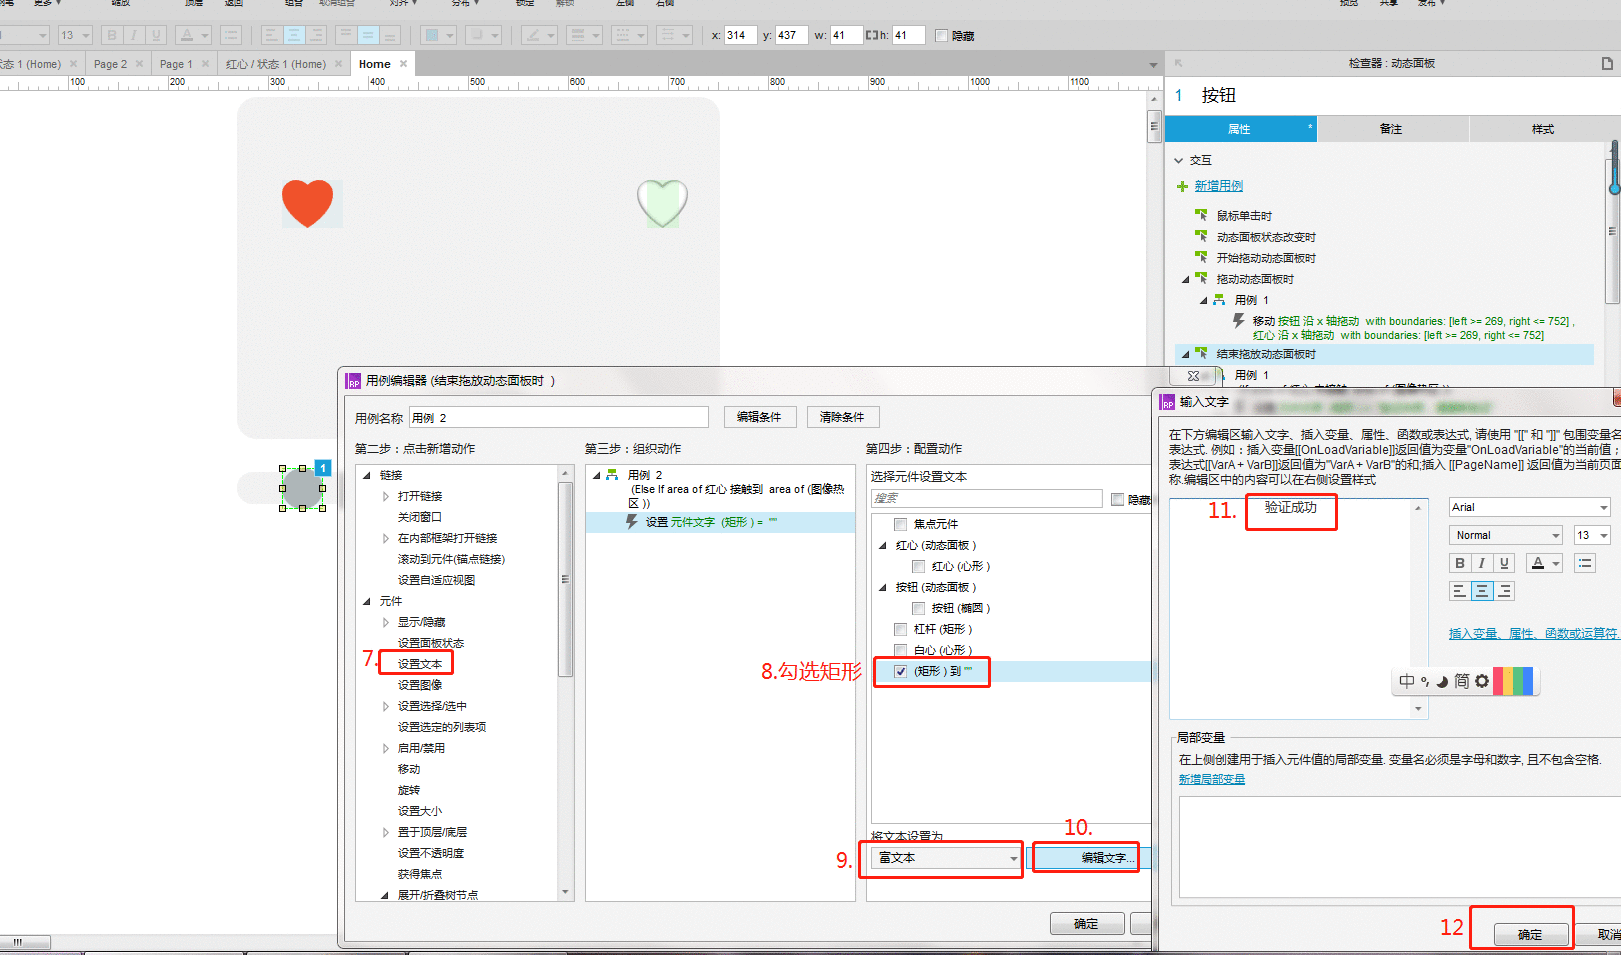The width and height of the screenshot is (1621, 955).
Task: Click the Italic button in the text dialog
Action: [1482, 563]
